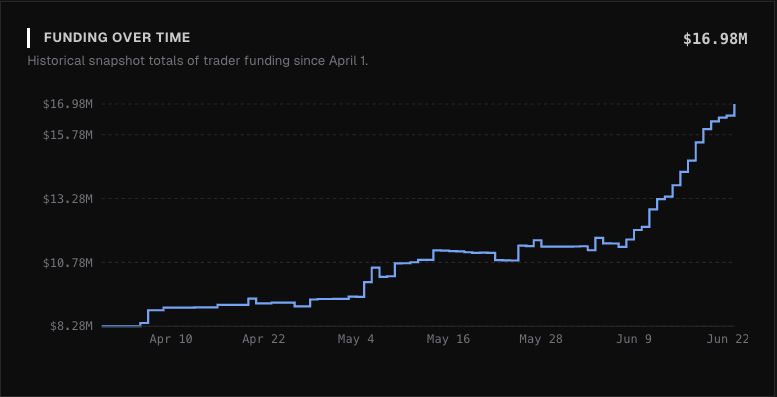Click the Apr 10 x-axis label
Viewport: 777px width, 397px height.
[x=171, y=339]
